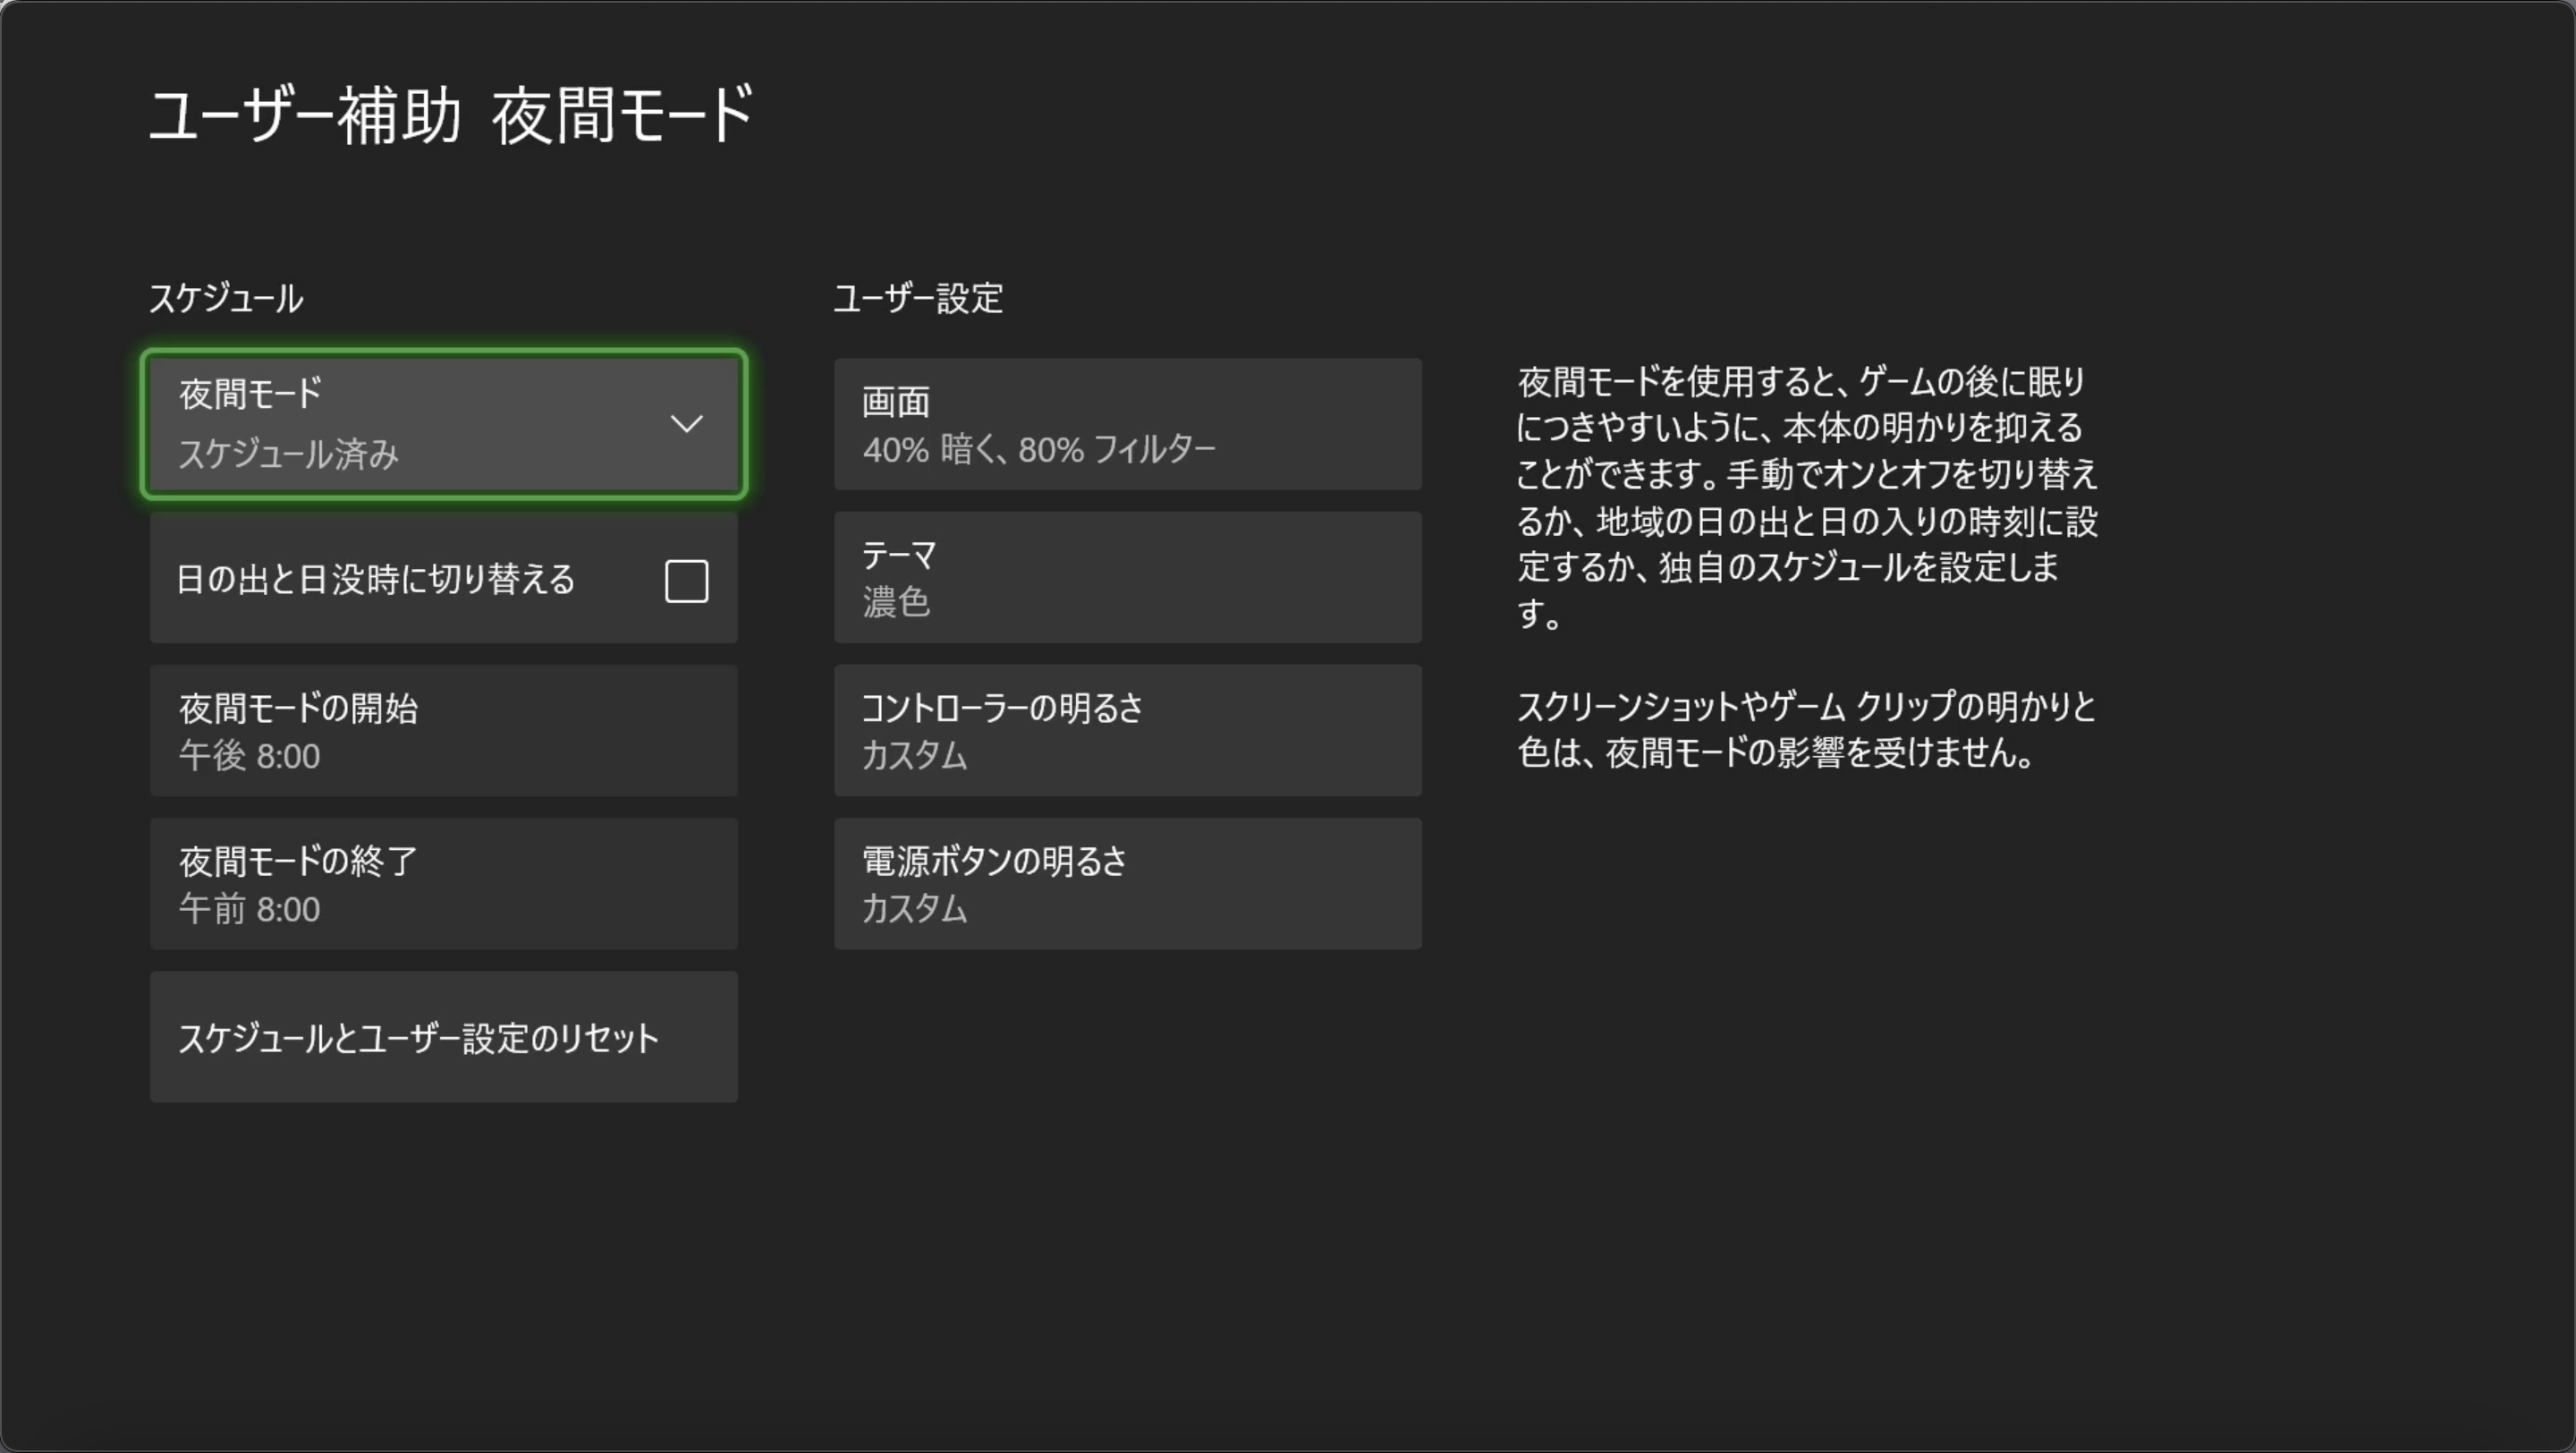Click カスタム under 電源ボタンの明るさ

pyautogui.click(x=915, y=909)
